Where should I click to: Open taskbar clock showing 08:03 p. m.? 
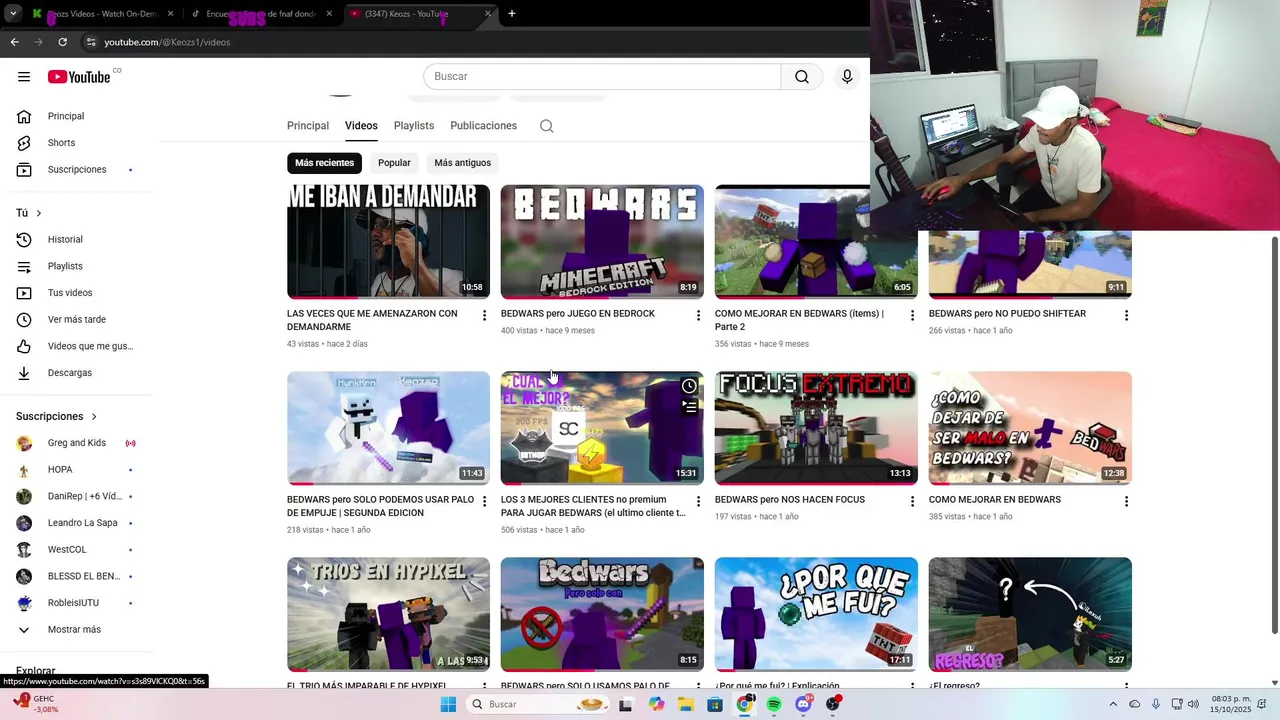click(1231, 705)
